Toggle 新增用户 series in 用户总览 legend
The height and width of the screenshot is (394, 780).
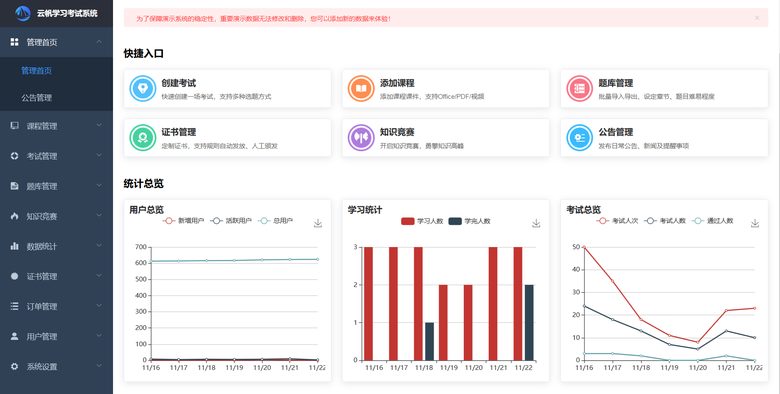click(x=183, y=221)
